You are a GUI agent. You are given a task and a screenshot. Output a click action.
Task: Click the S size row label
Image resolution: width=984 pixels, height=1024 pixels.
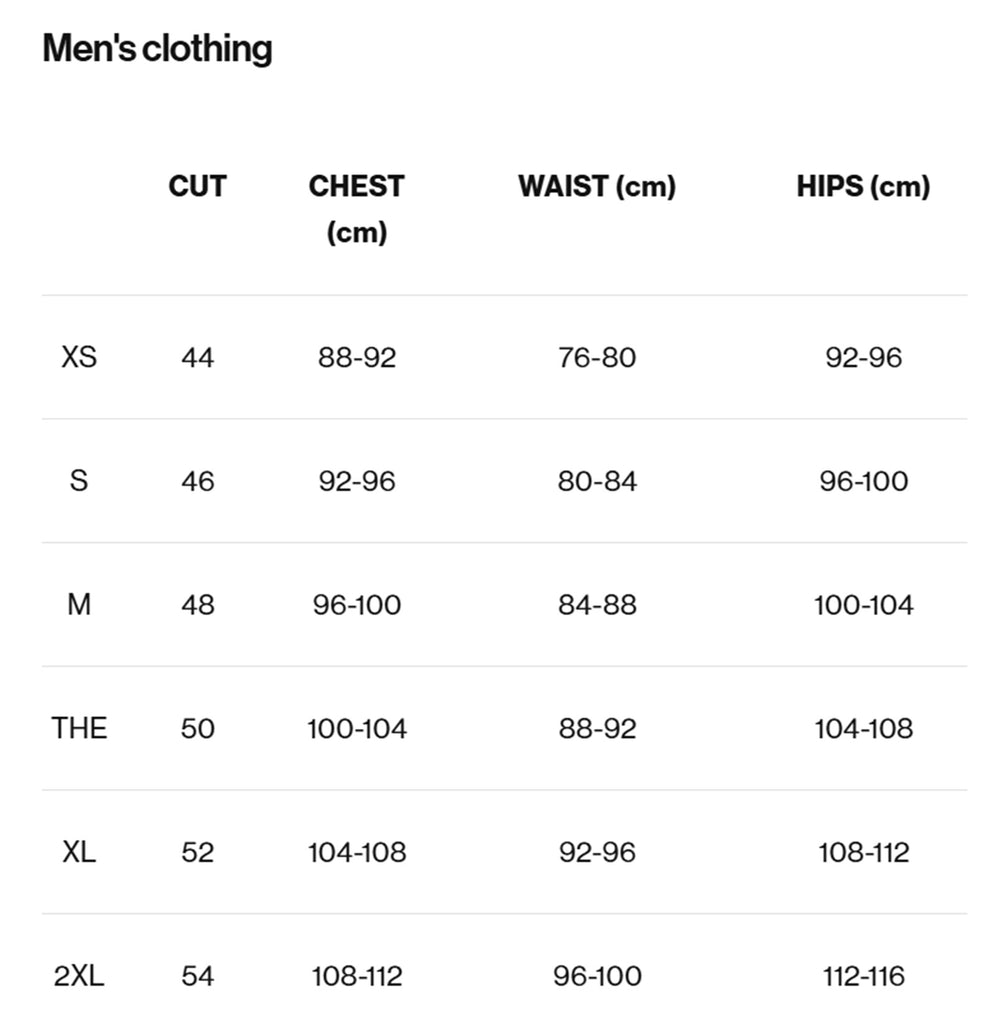tap(79, 481)
